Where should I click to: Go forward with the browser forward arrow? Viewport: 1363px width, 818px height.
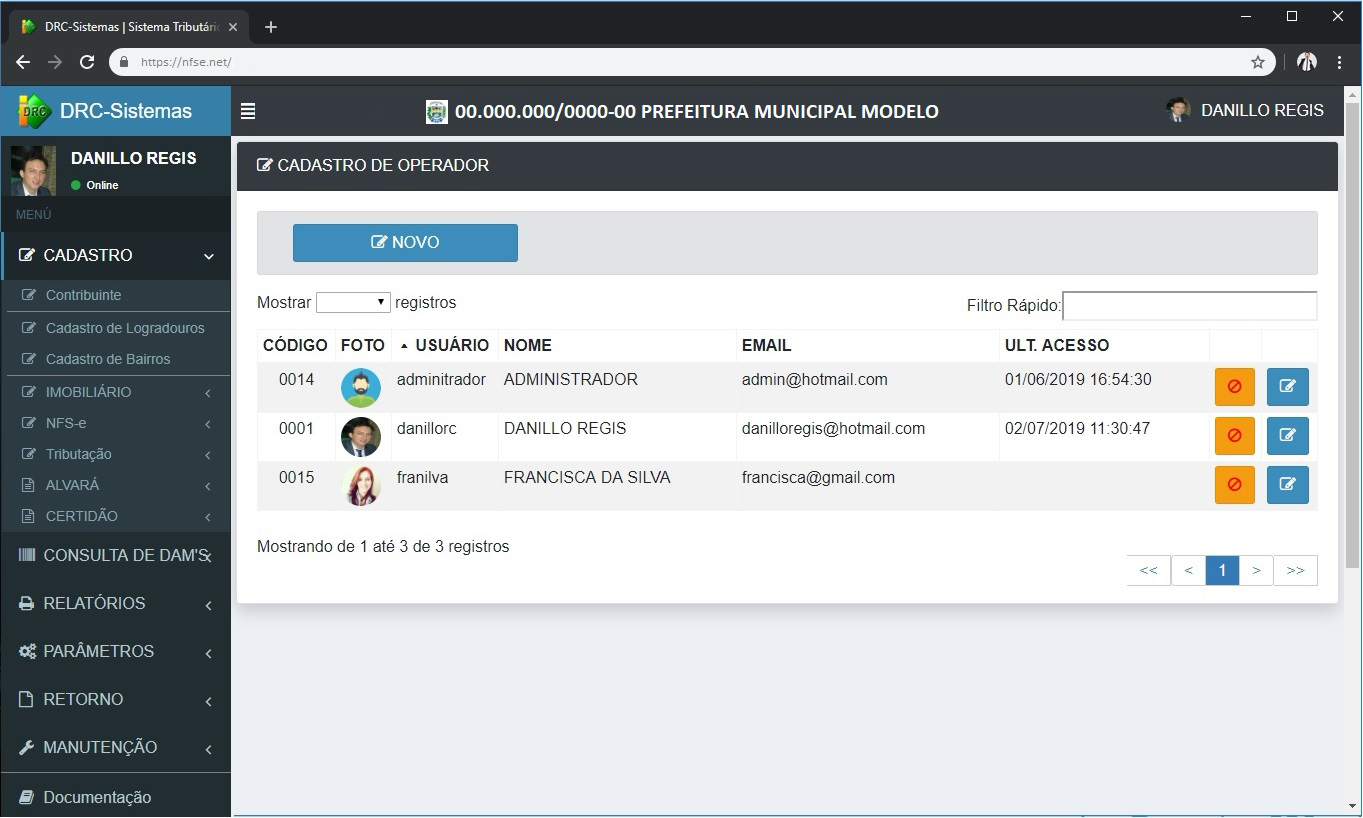[55, 62]
